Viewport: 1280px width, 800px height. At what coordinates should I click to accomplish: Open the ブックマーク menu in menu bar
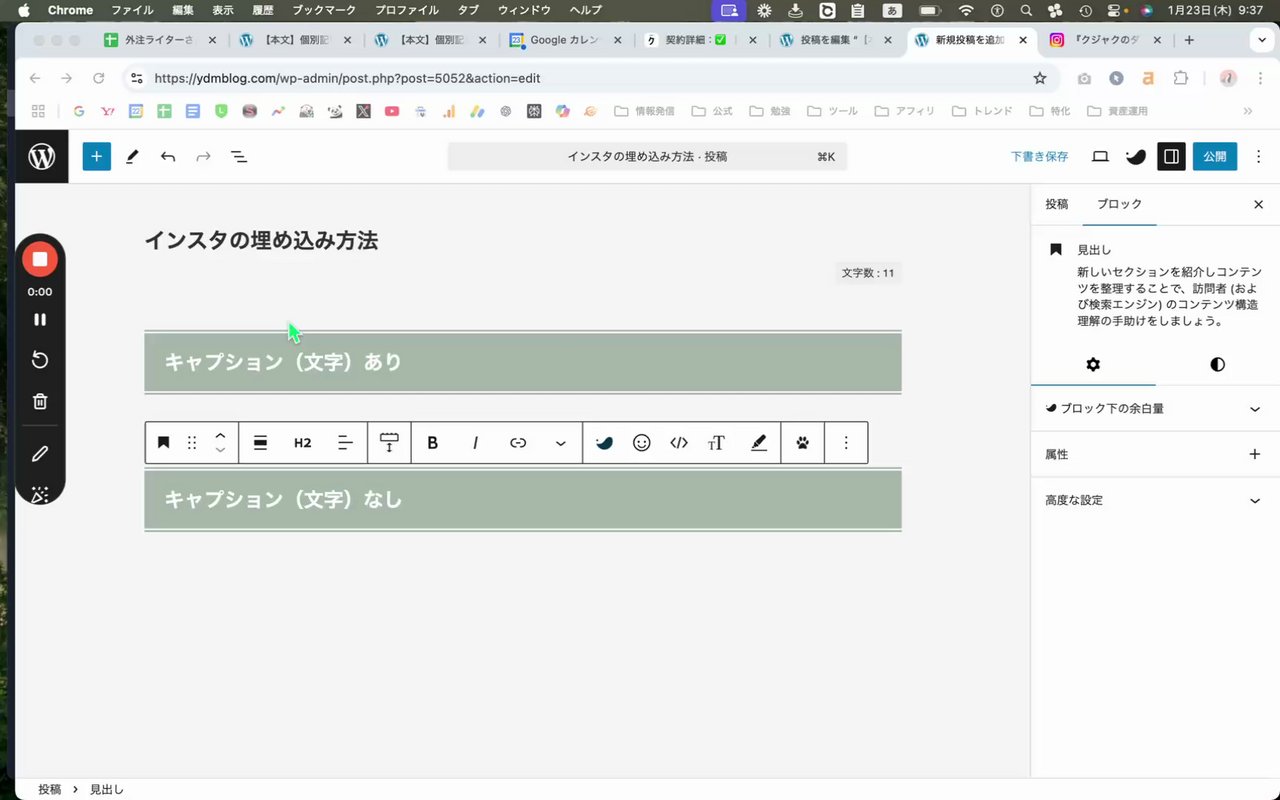coord(324,10)
